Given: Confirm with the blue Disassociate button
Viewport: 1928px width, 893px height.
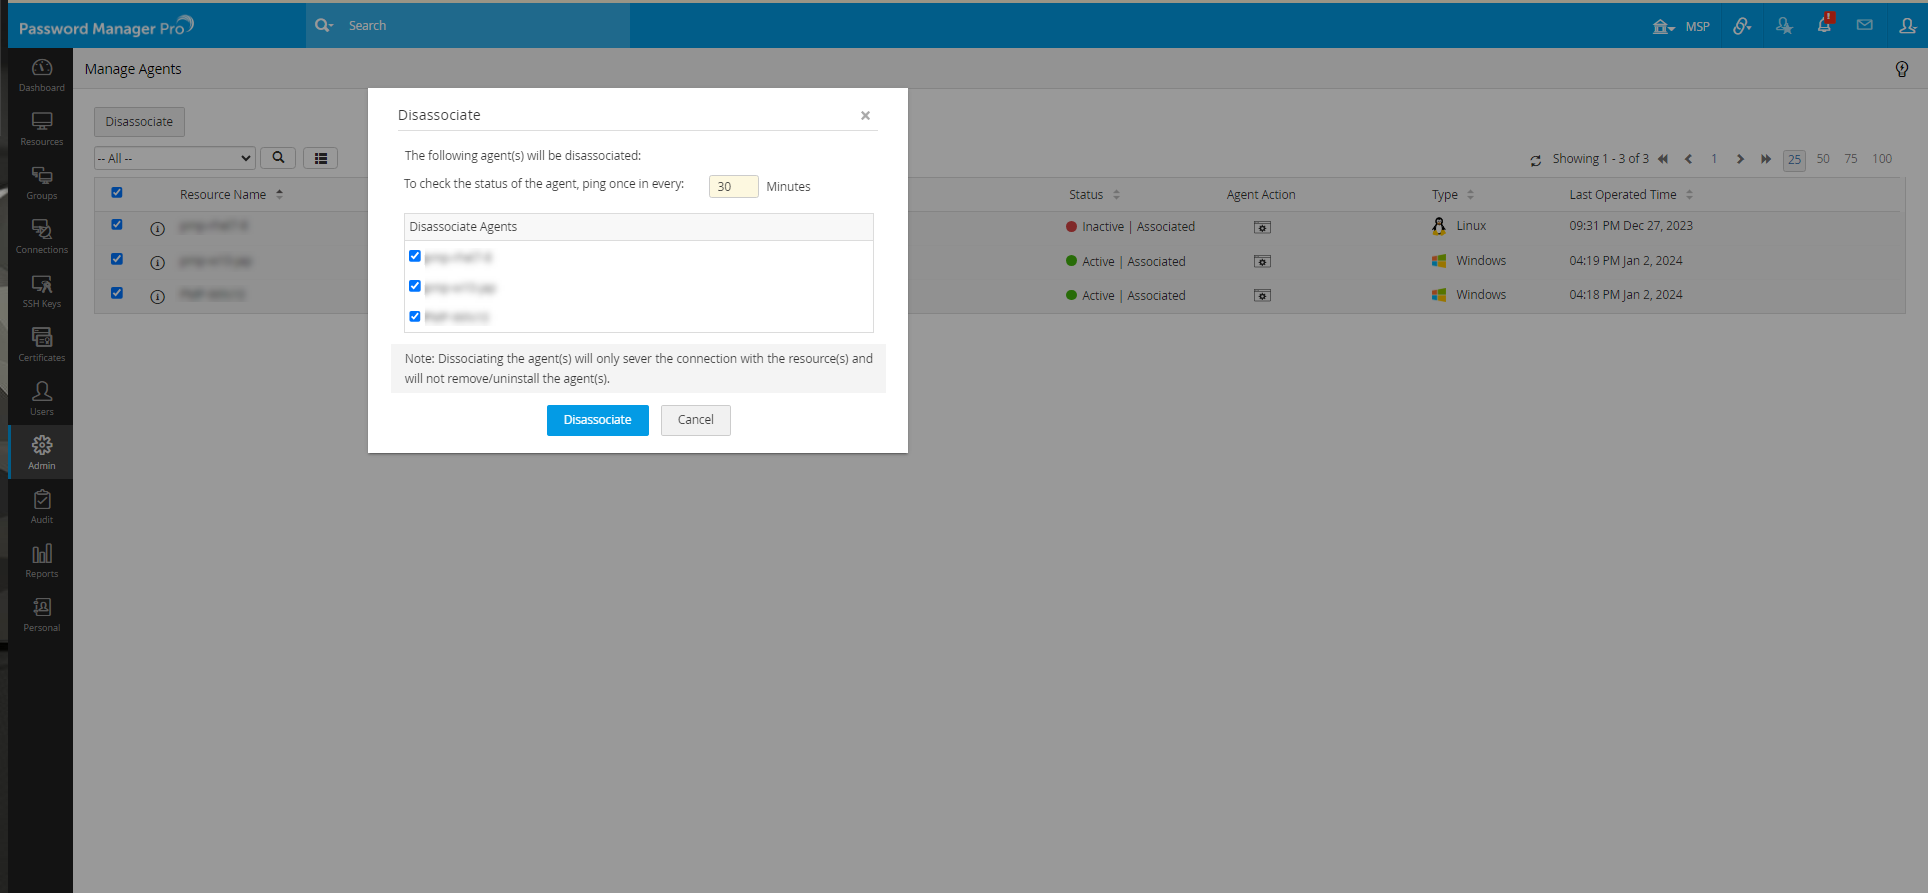Looking at the screenshot, I should coord(598,420).
